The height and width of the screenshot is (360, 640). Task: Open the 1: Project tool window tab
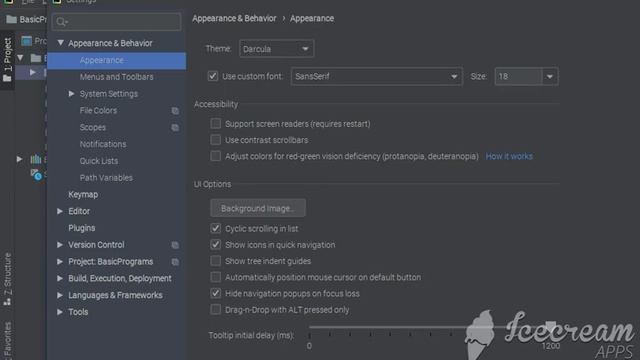[7, 60]
